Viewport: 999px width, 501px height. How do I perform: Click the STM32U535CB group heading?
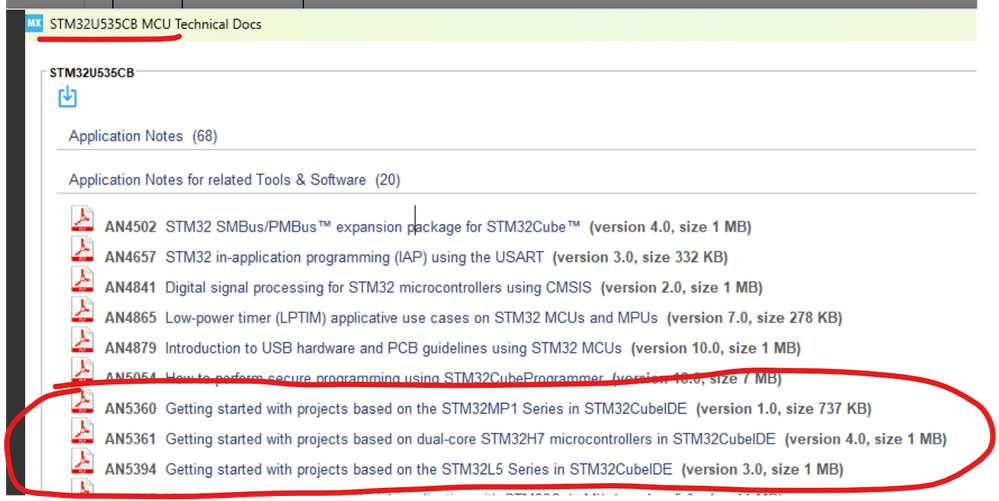tap(92, 73)
